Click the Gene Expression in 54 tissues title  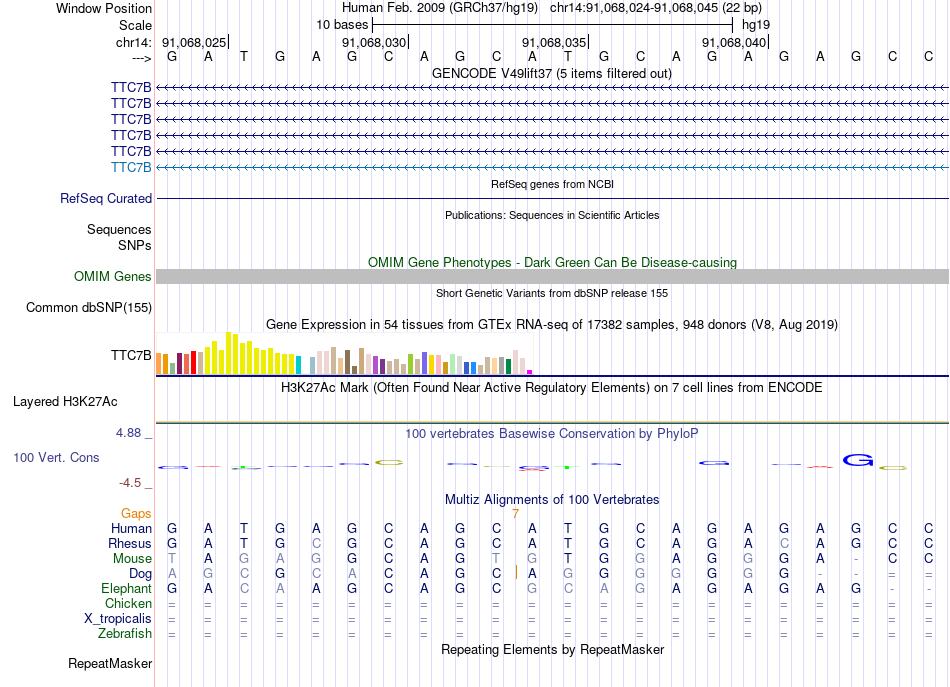[552, 325]
